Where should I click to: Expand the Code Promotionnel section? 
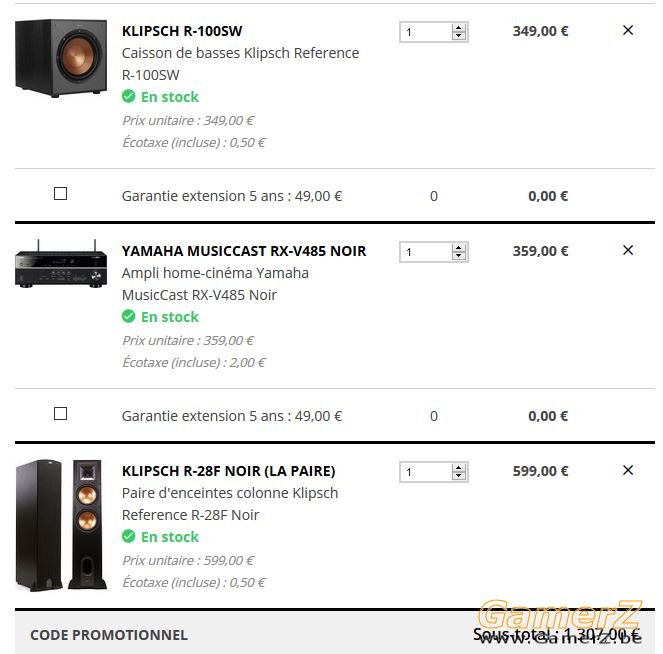[109, 635]
